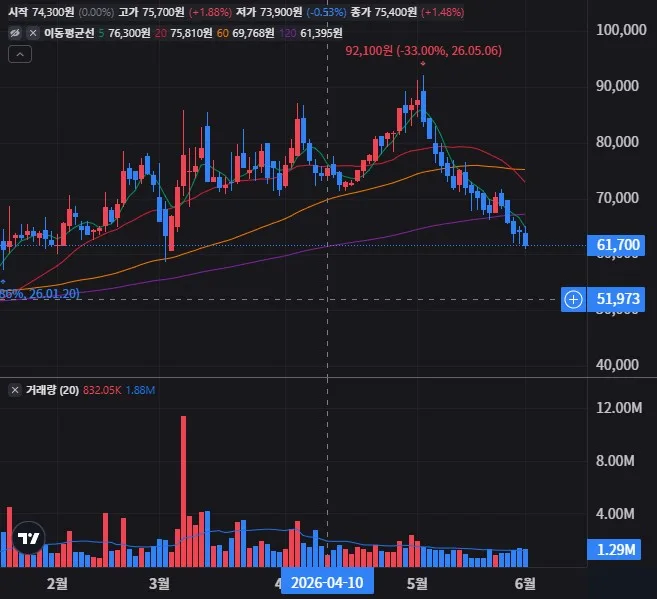The width and height of the screenshot is (657, 599).
Task: Collapse the indicator legend with chevron button
Action: tap(20, 54)
